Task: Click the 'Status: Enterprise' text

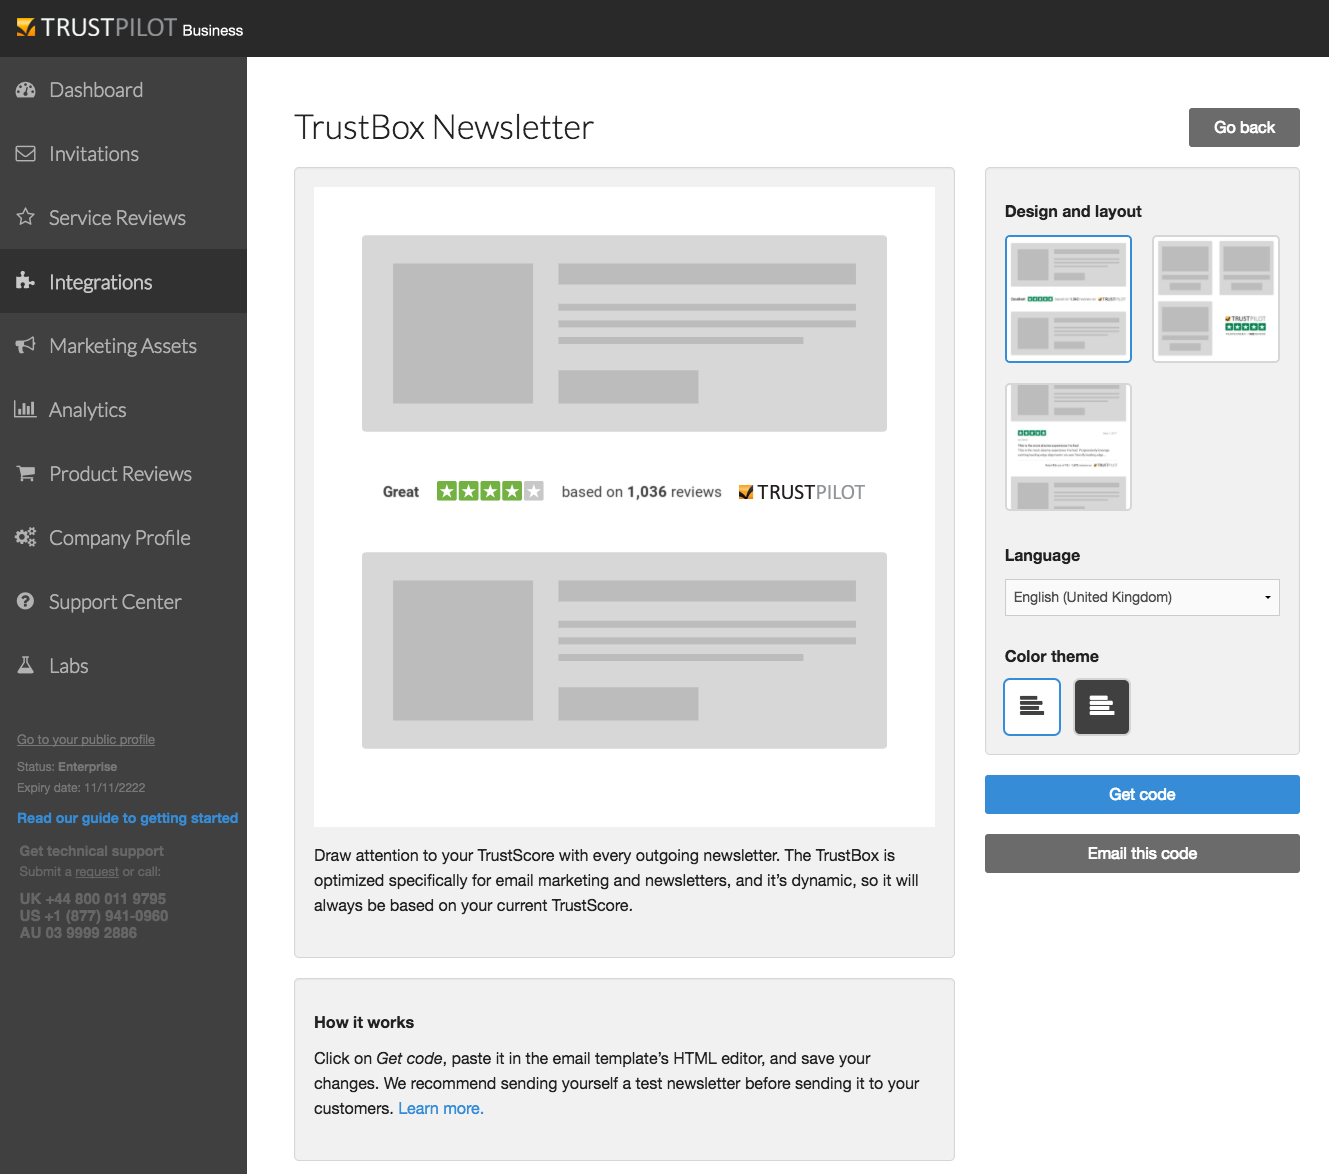Action: click(x=67, y=767)
